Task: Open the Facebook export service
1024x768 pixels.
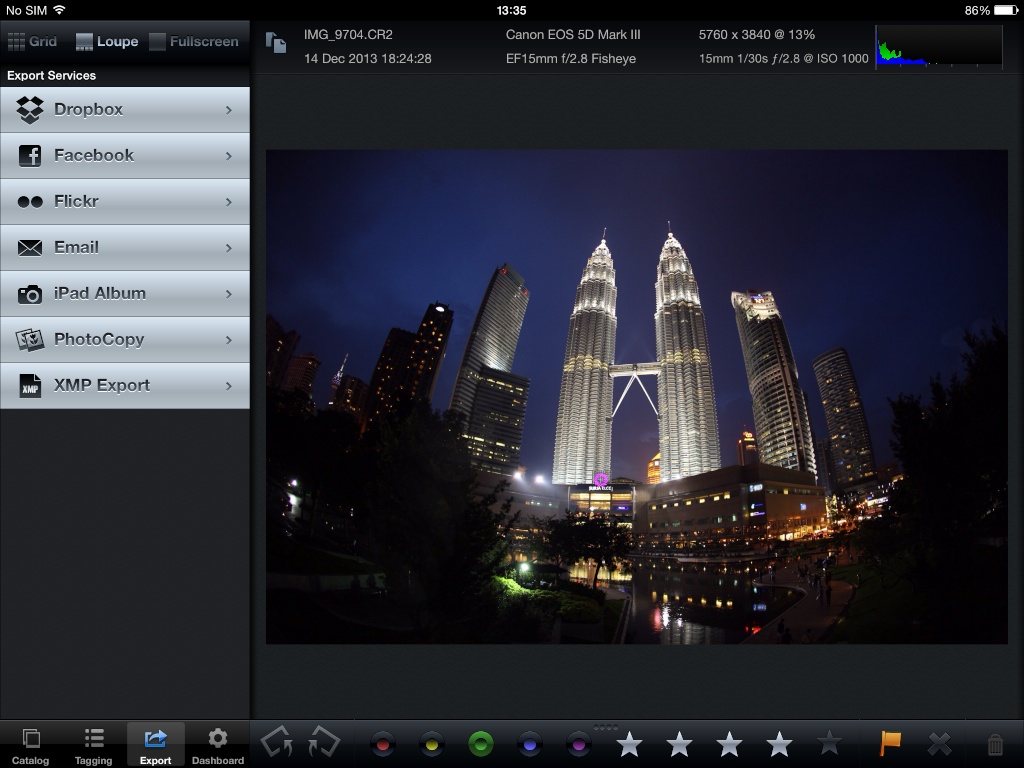Action: coord(125,155)
